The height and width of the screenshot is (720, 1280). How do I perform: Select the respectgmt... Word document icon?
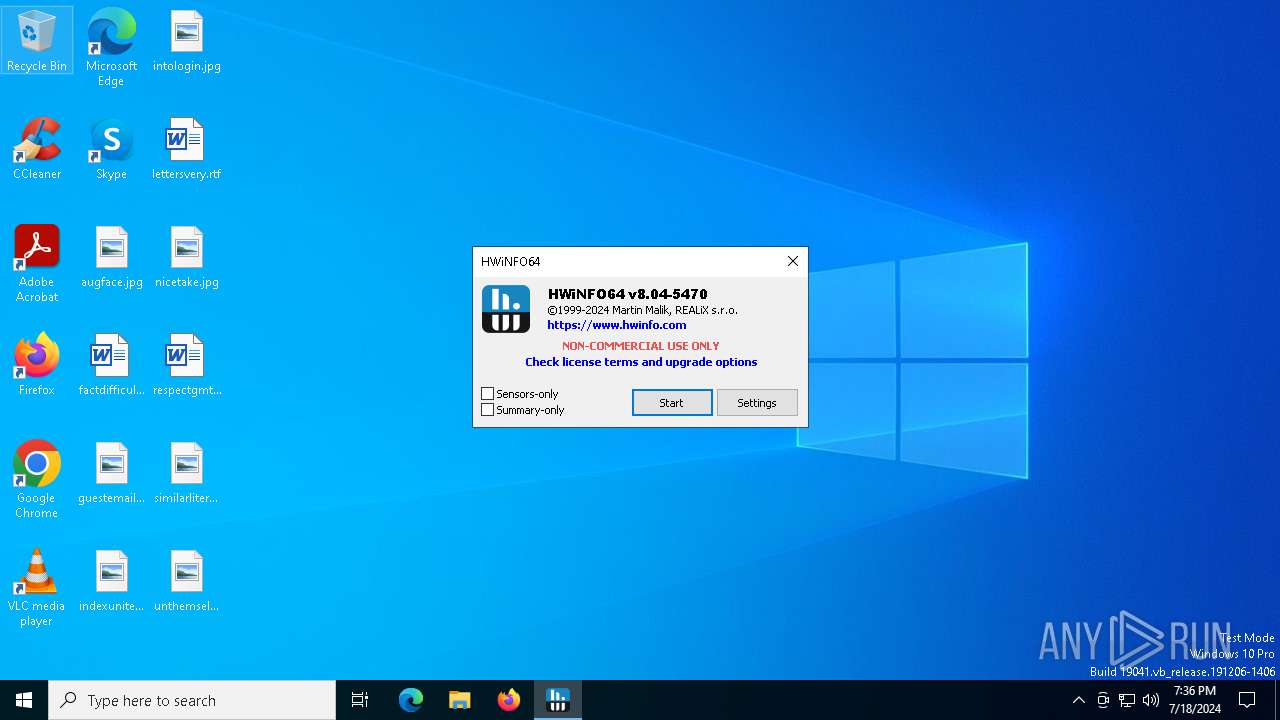click(187, 364)
